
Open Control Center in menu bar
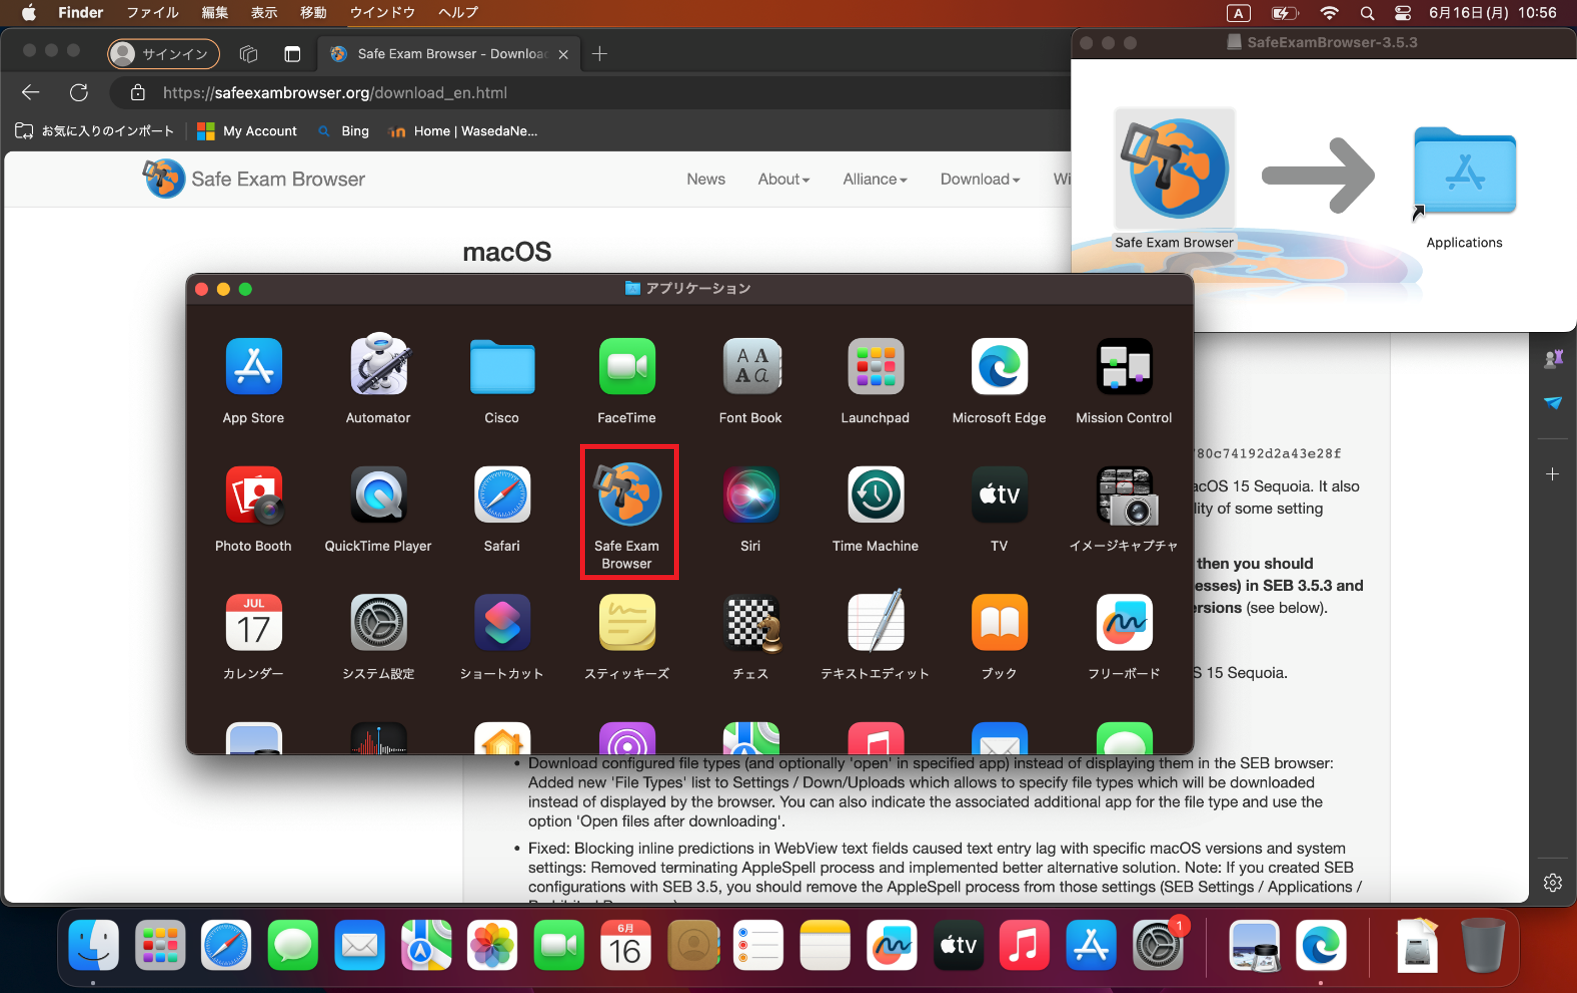[x=1403, y=13]
